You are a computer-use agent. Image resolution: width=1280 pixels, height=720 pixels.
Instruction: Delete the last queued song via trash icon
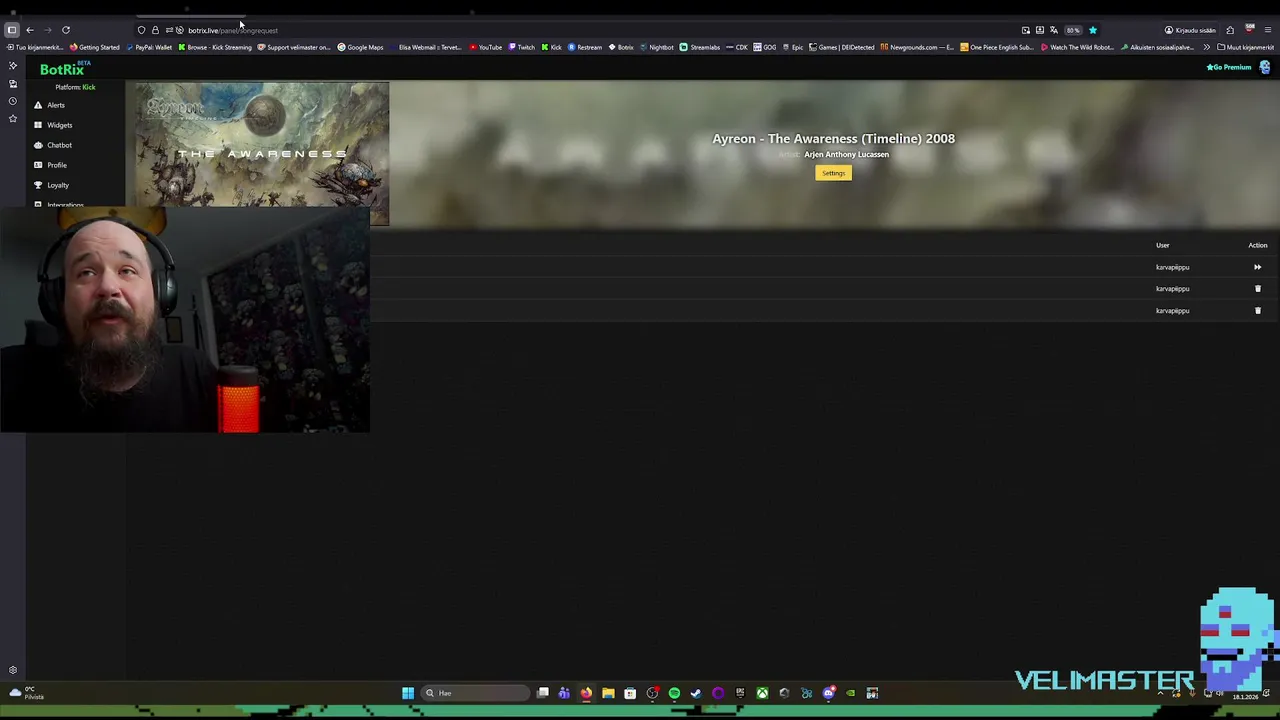pos(1258,311)
